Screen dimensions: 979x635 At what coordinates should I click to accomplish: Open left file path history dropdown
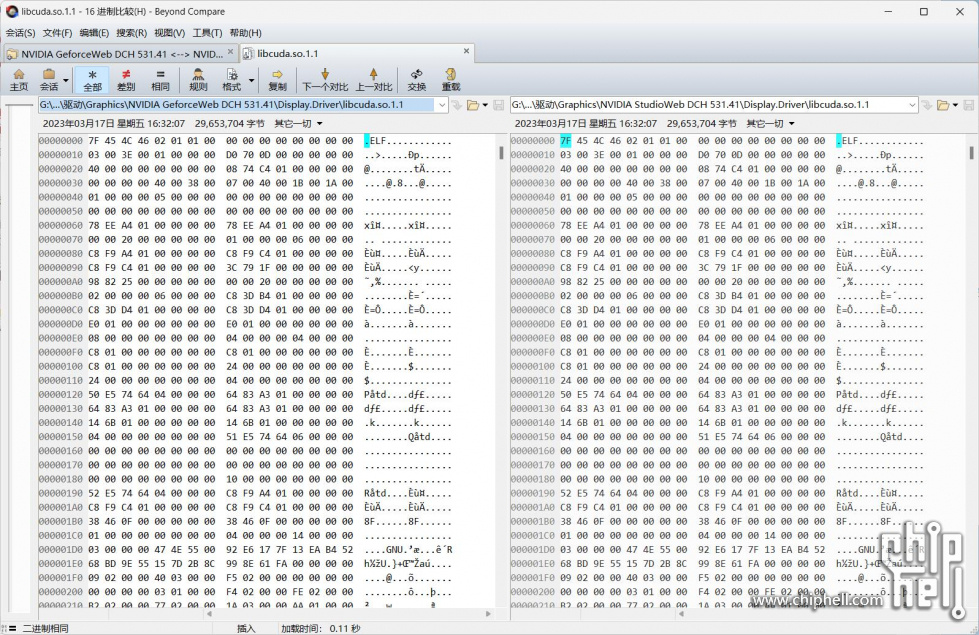point(442,105)
